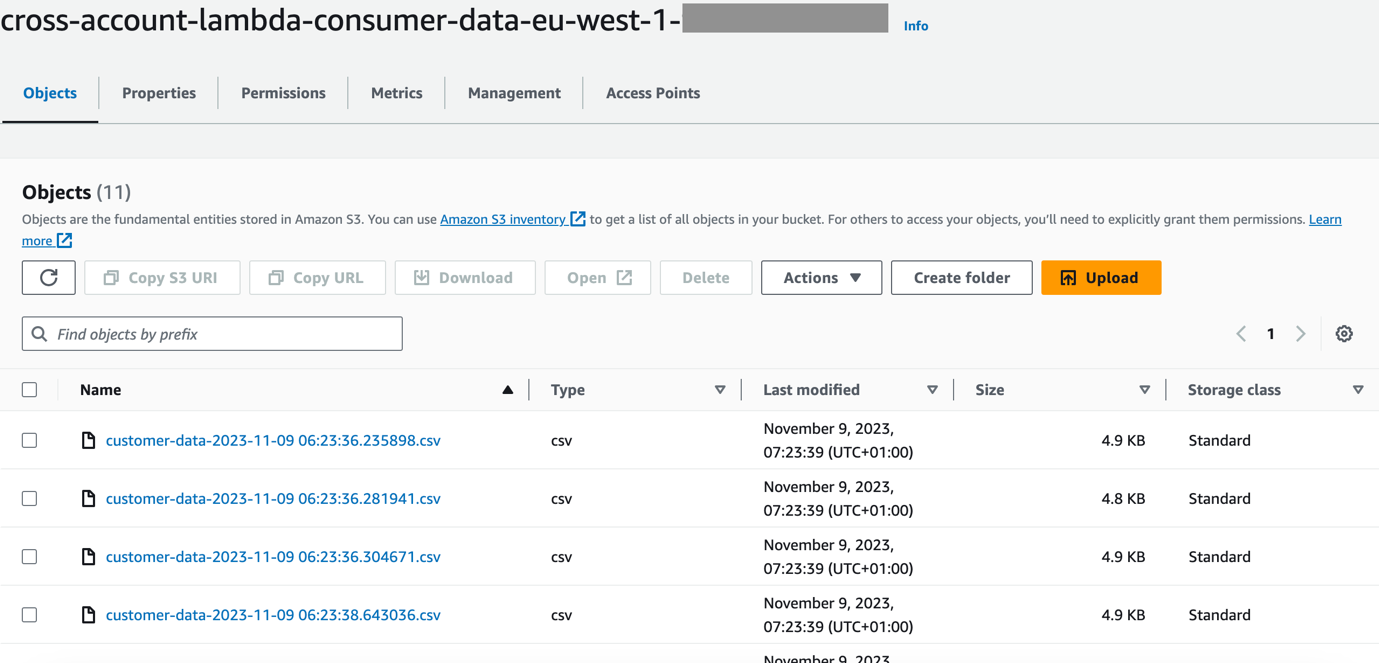This screenshot has width=1384, height=666.
Task: Click the Learn more external link icon
Action: (x=65, y=240)
